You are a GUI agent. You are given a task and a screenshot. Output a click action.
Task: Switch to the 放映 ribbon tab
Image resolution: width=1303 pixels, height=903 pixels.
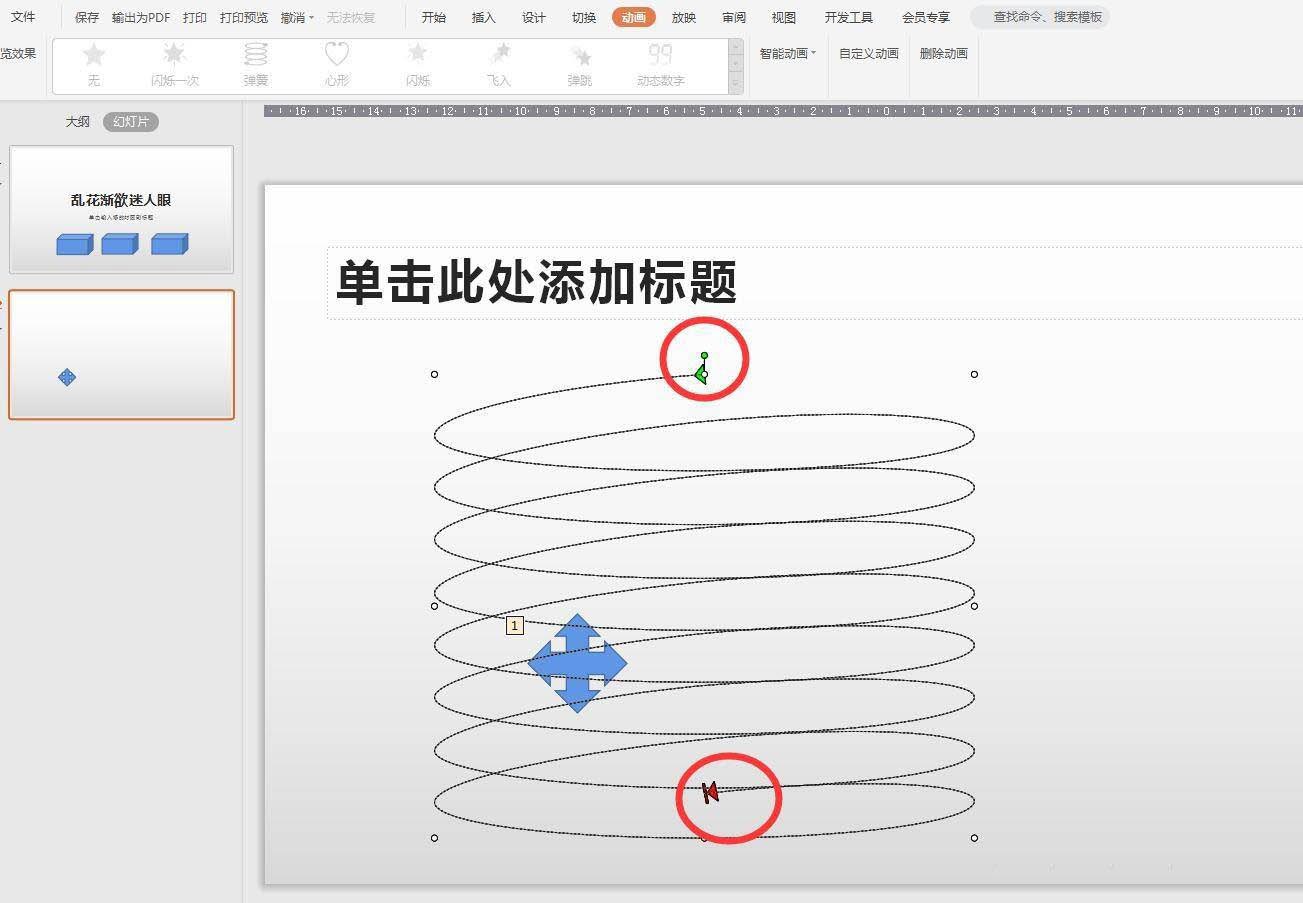pyautogui.click(x=684, y=17)
